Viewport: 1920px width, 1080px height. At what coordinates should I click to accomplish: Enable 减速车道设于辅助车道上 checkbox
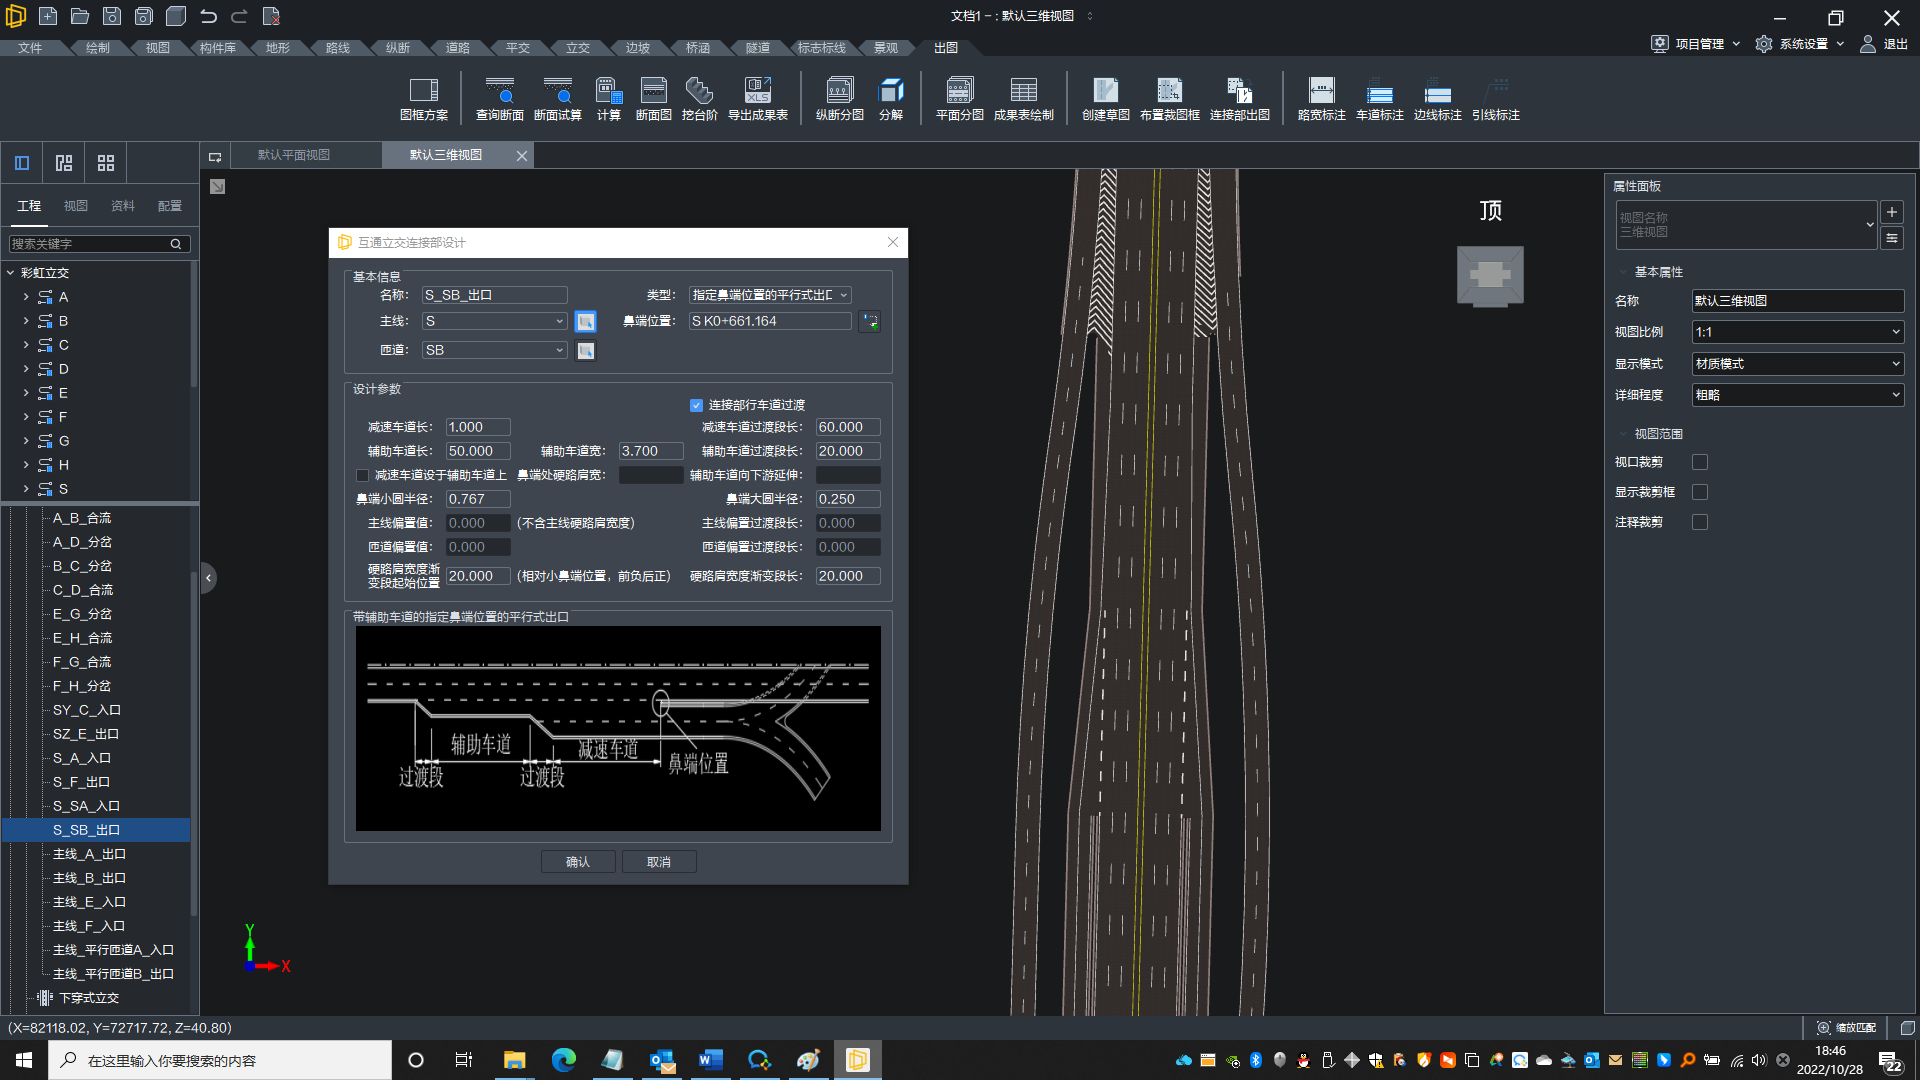tap(363, 476)
